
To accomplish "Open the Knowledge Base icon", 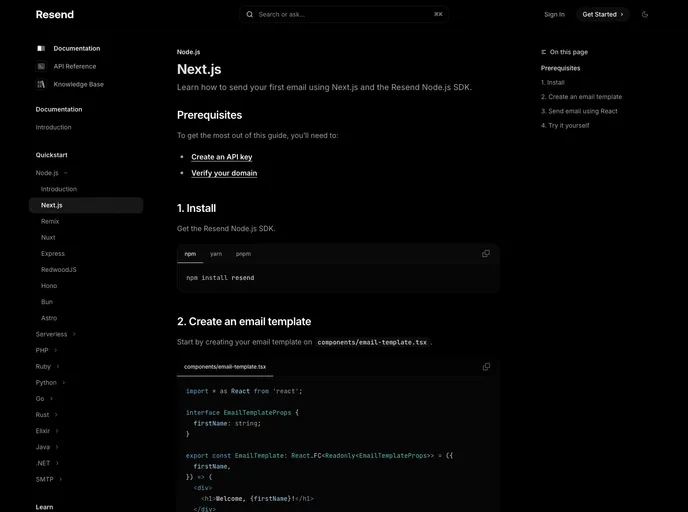I will (x=41, y=84).
